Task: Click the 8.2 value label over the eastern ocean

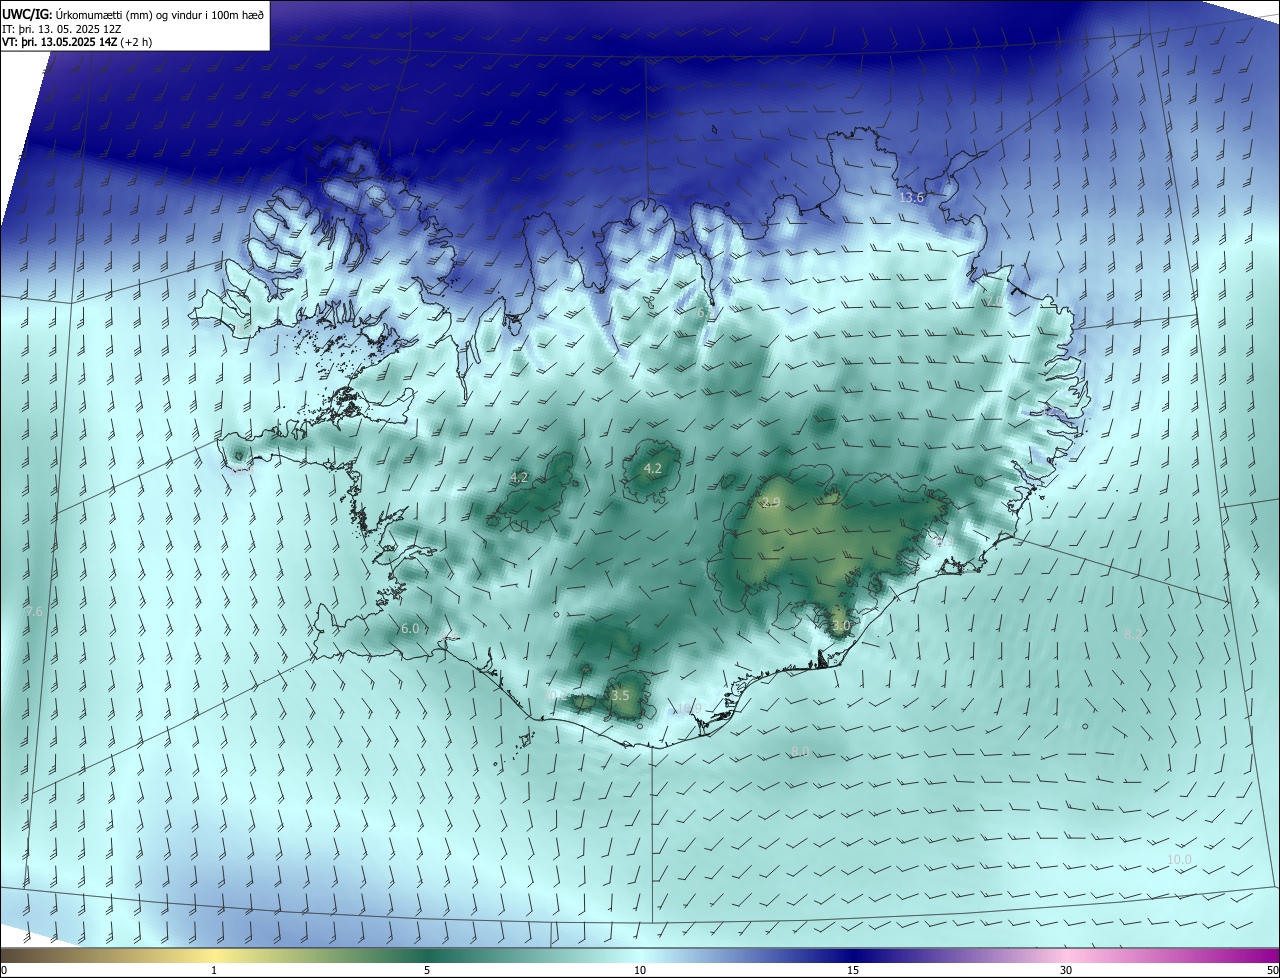Action: click(1133, 634)
